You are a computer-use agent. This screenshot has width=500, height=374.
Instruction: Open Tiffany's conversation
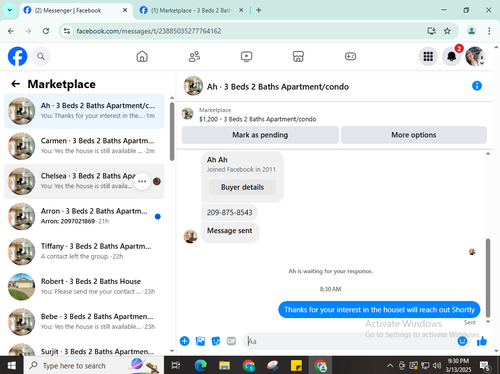point(84,251)
